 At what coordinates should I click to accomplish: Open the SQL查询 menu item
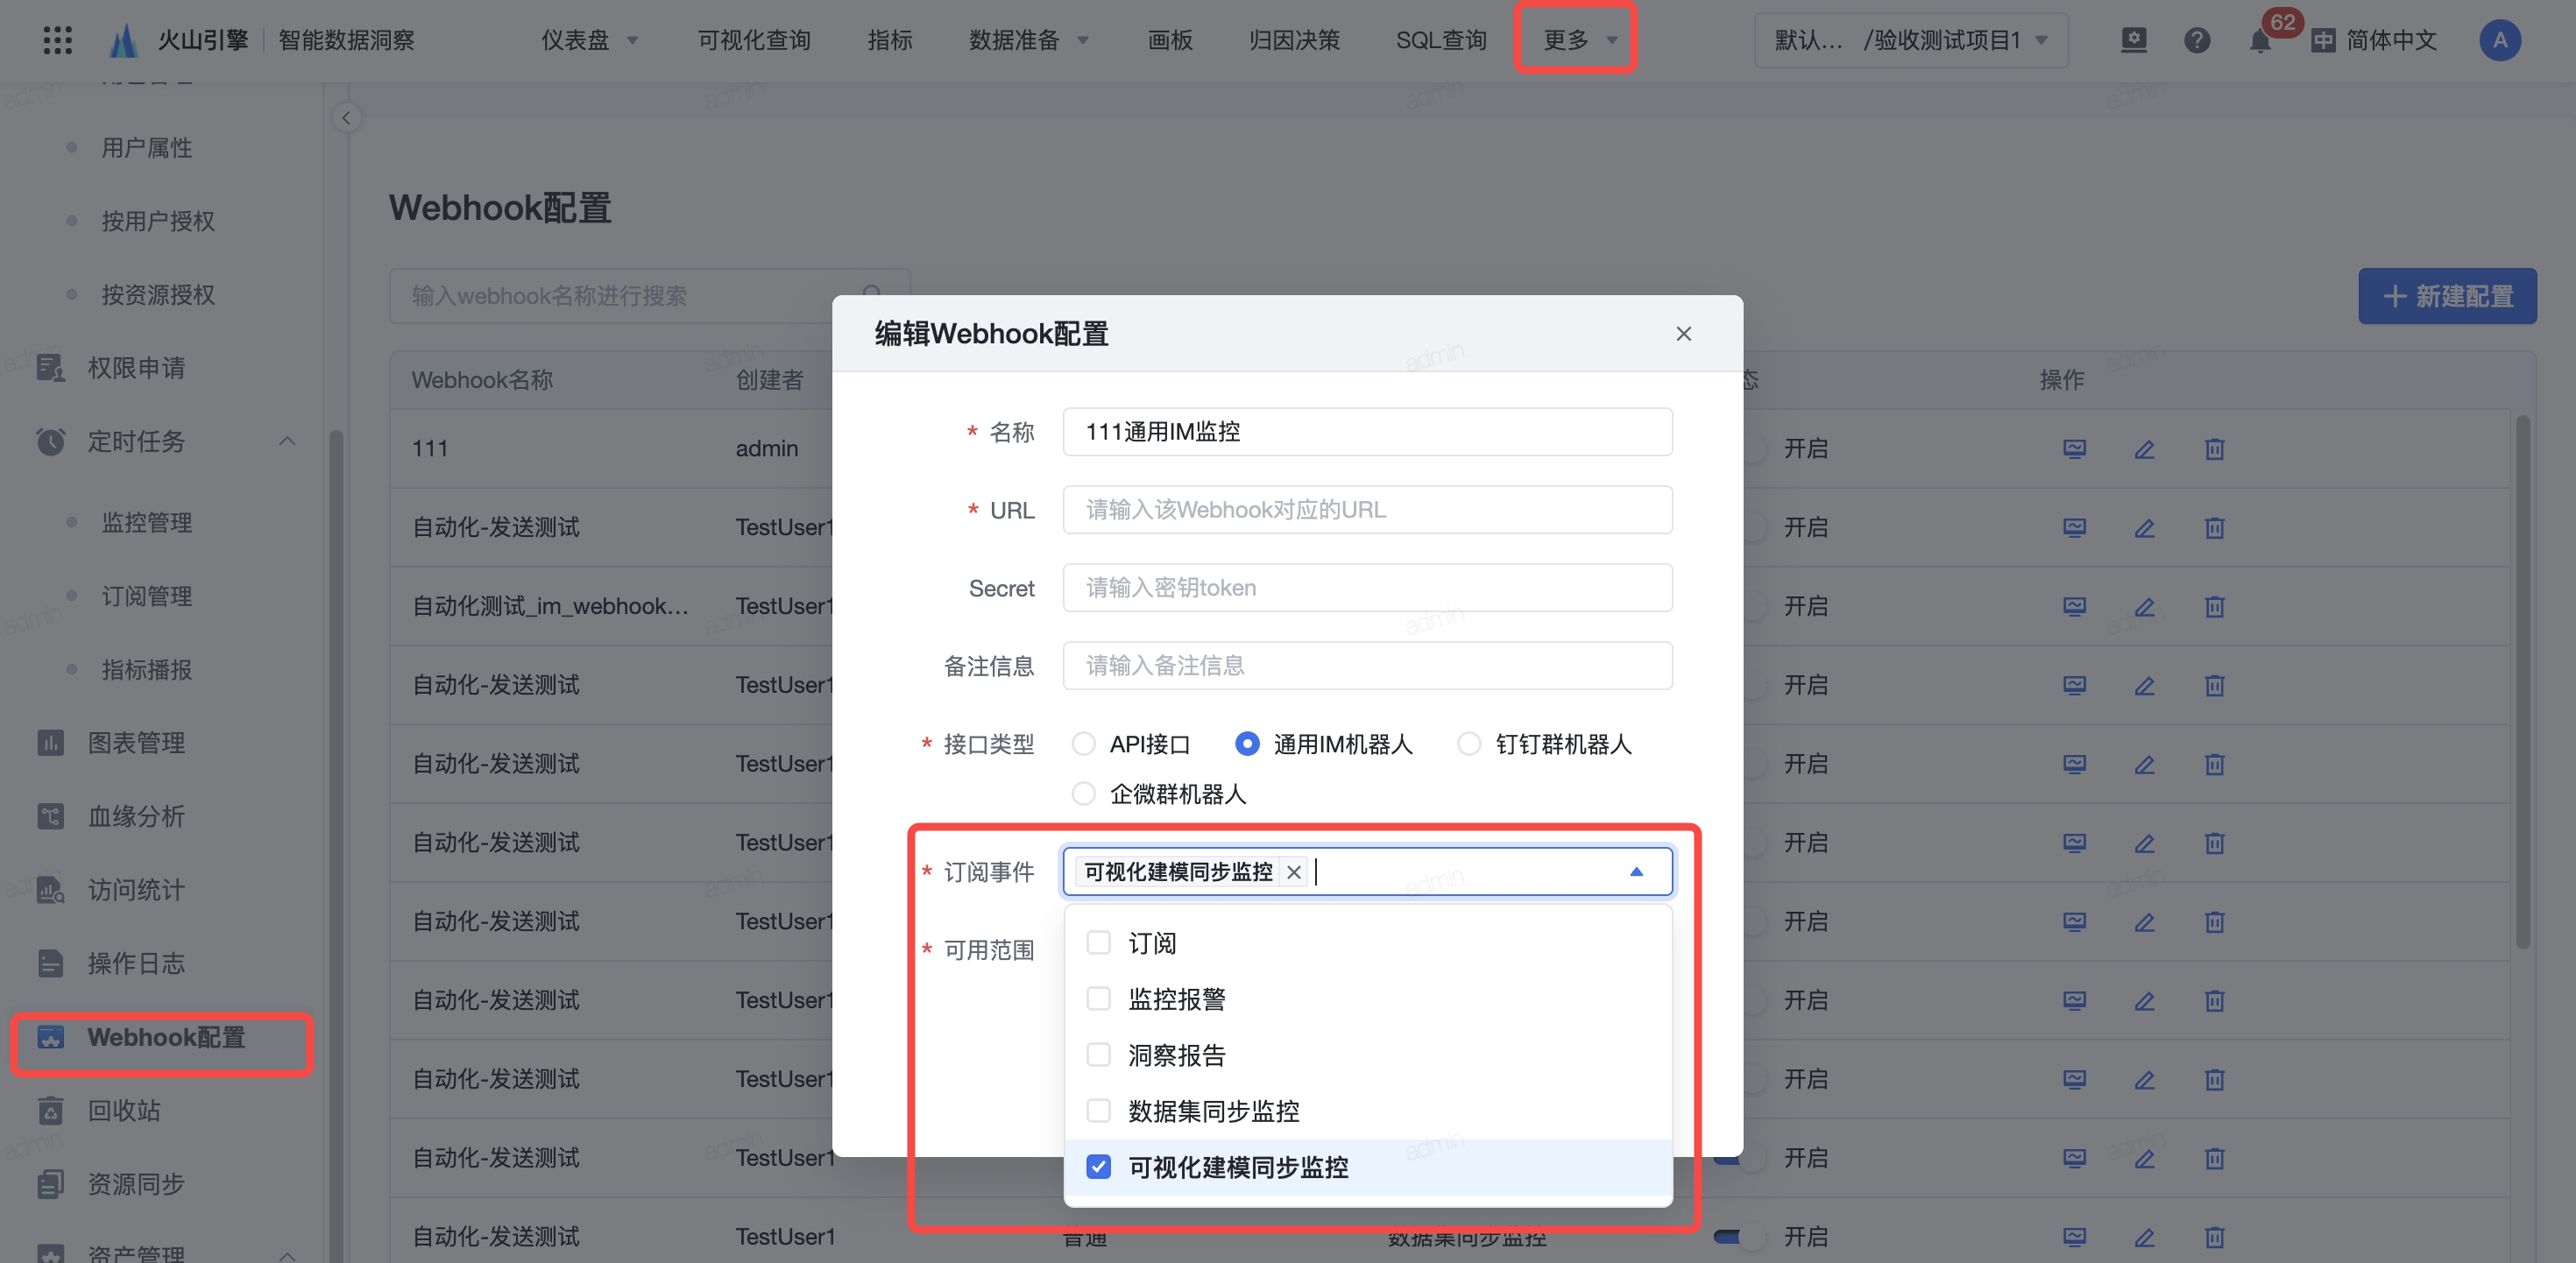[1440, 40]
